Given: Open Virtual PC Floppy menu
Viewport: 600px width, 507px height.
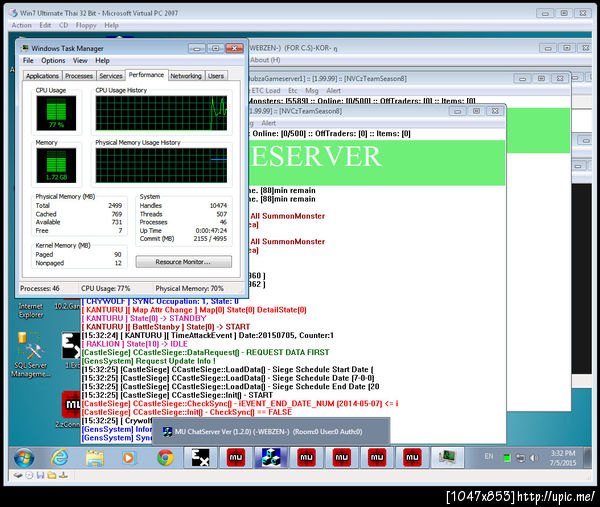Looking at the screenshot, I should [86, 25].
